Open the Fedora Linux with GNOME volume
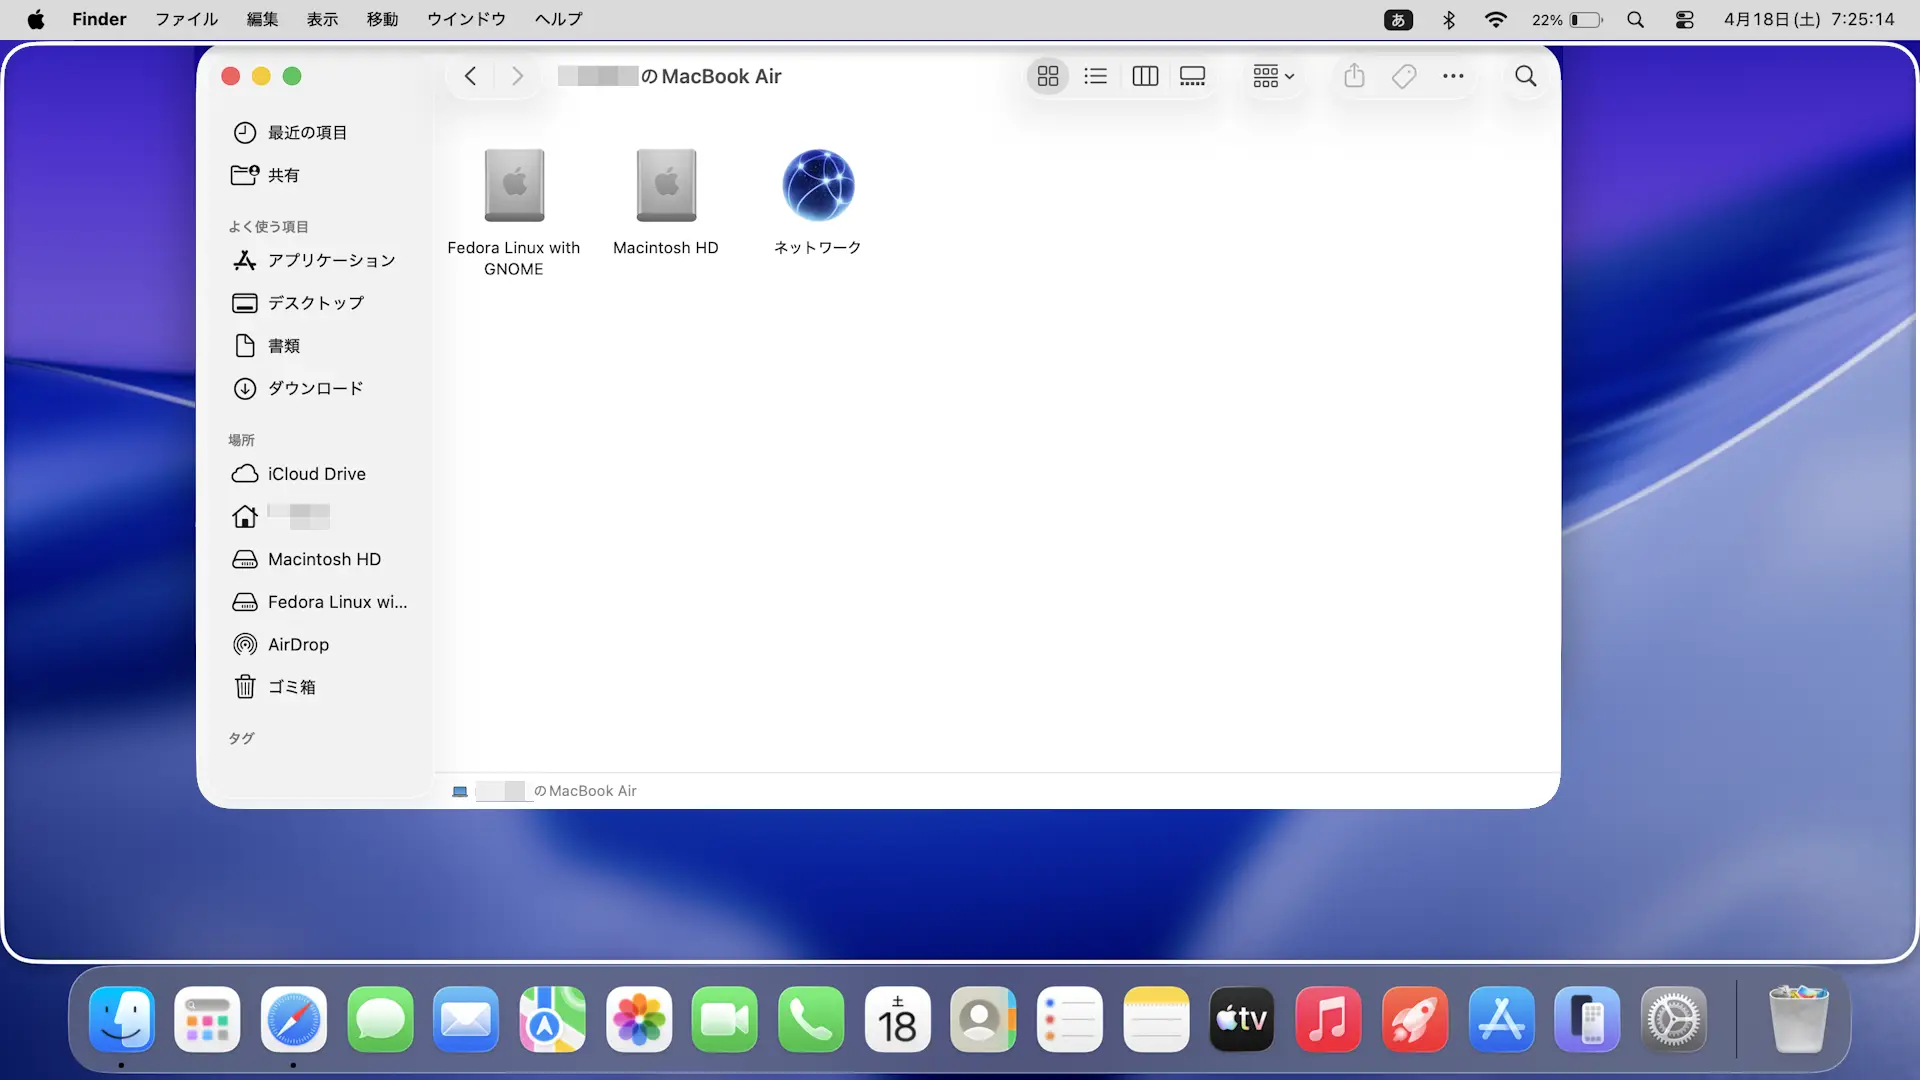 [514, 186]
